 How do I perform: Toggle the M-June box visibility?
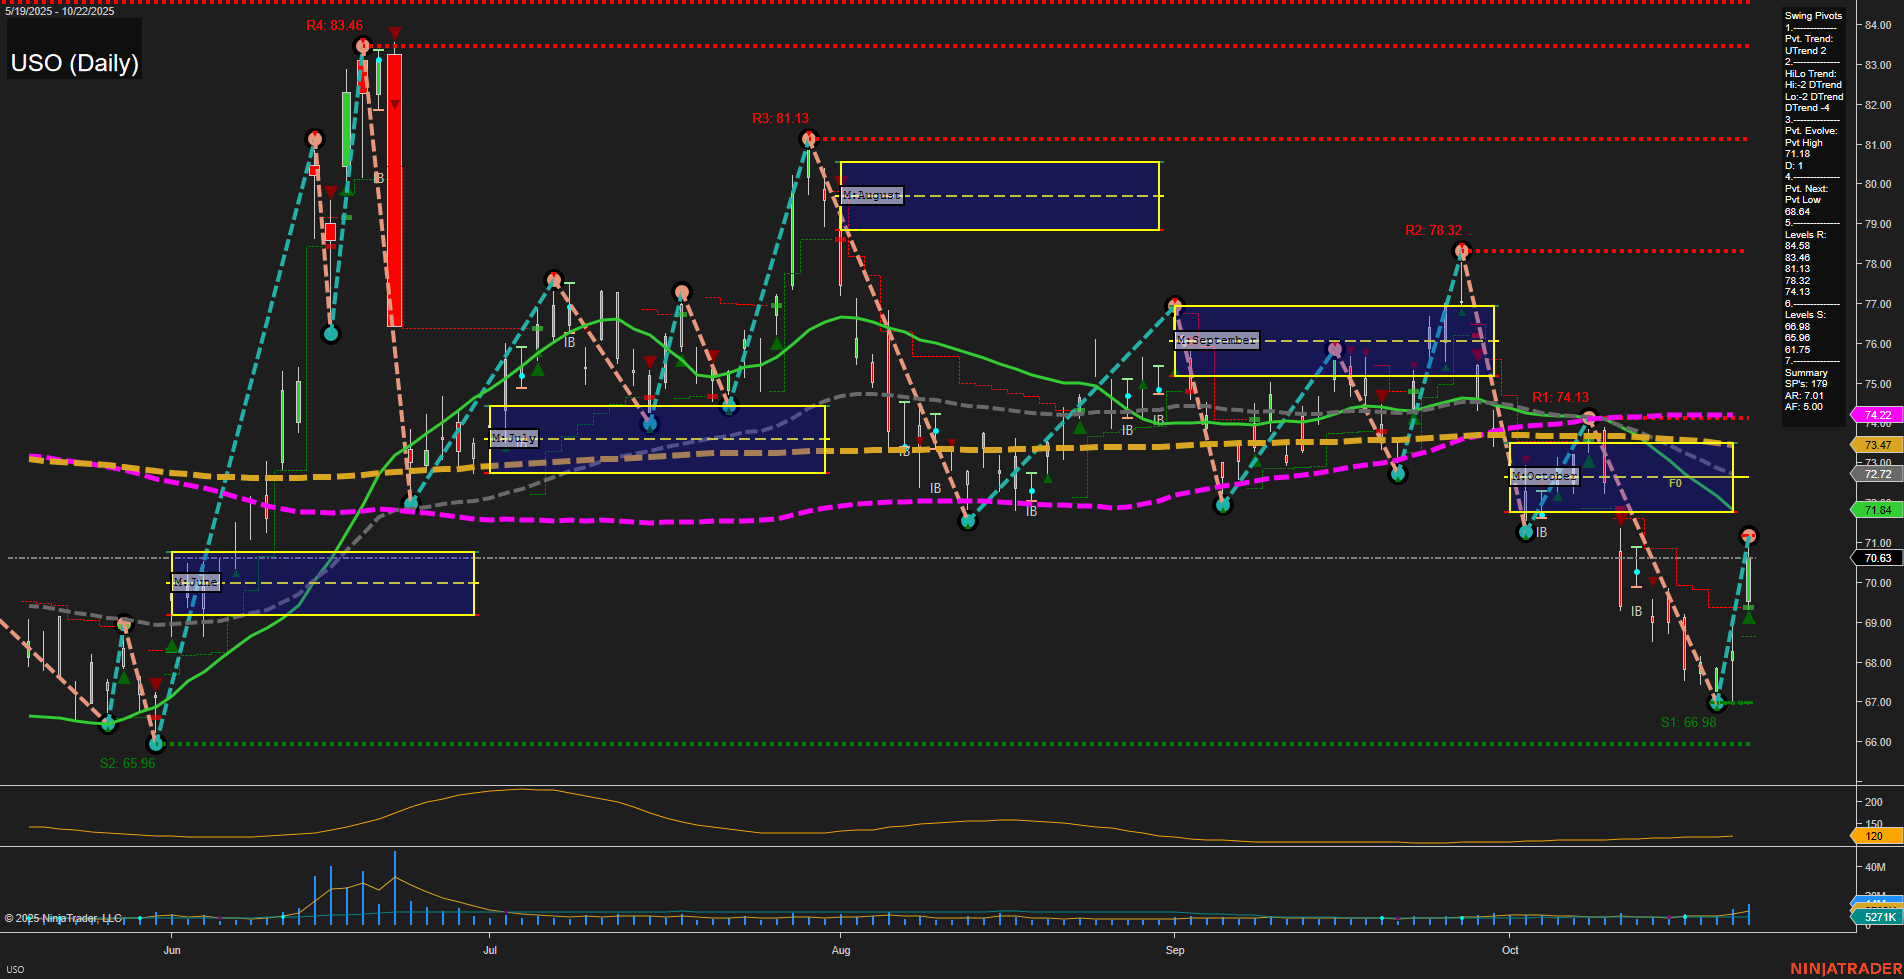tap(197, 581)
